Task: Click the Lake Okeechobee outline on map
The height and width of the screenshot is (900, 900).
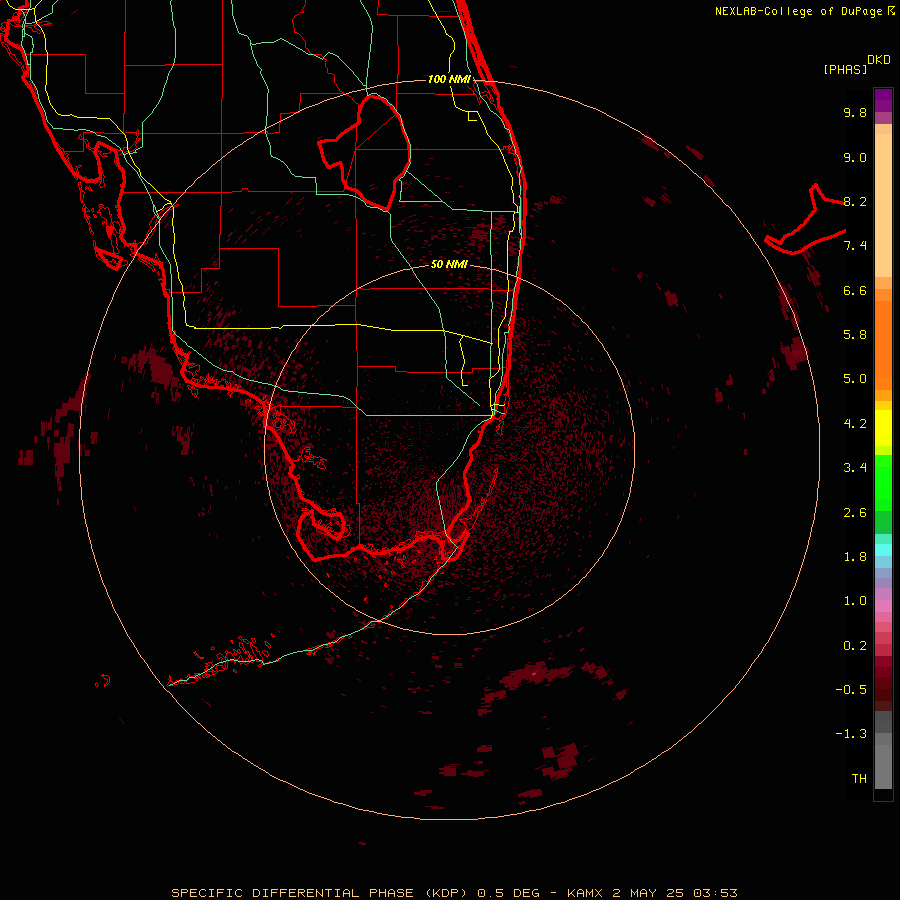Action: click(365, 152)
